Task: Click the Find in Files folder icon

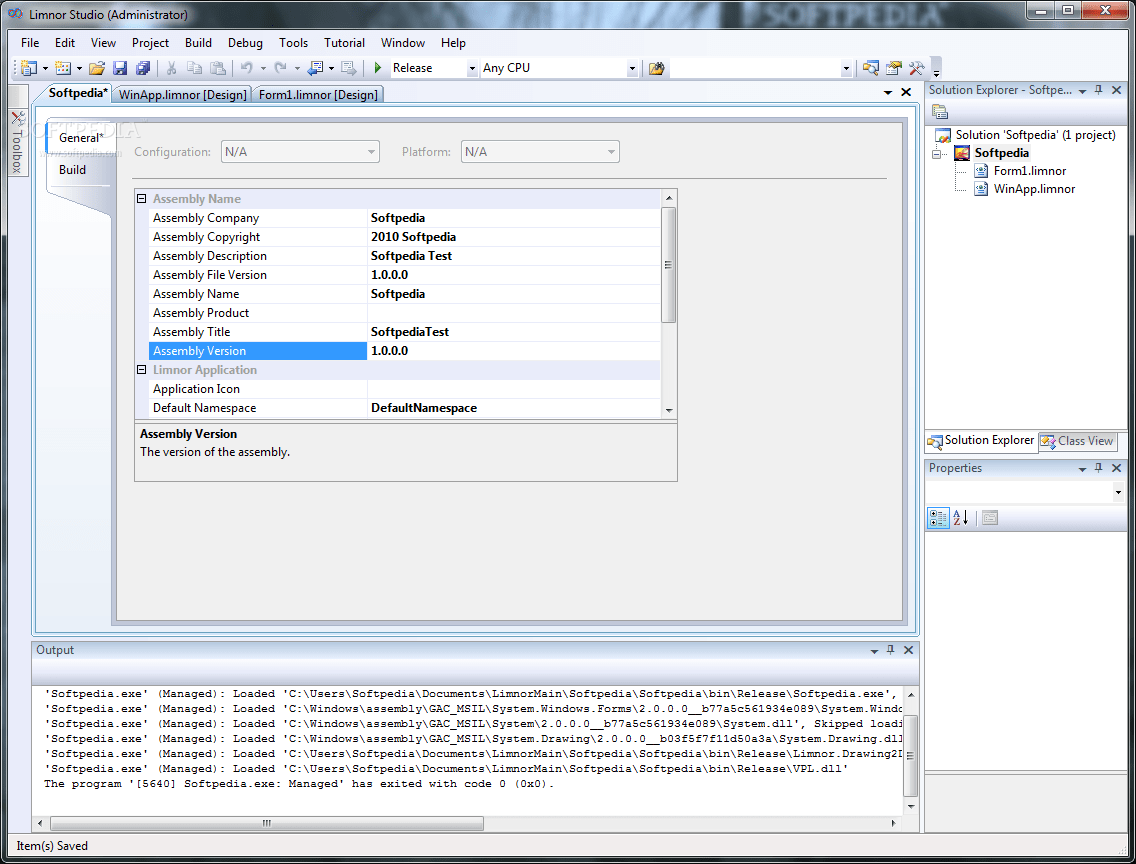Action: pos(656,68)
